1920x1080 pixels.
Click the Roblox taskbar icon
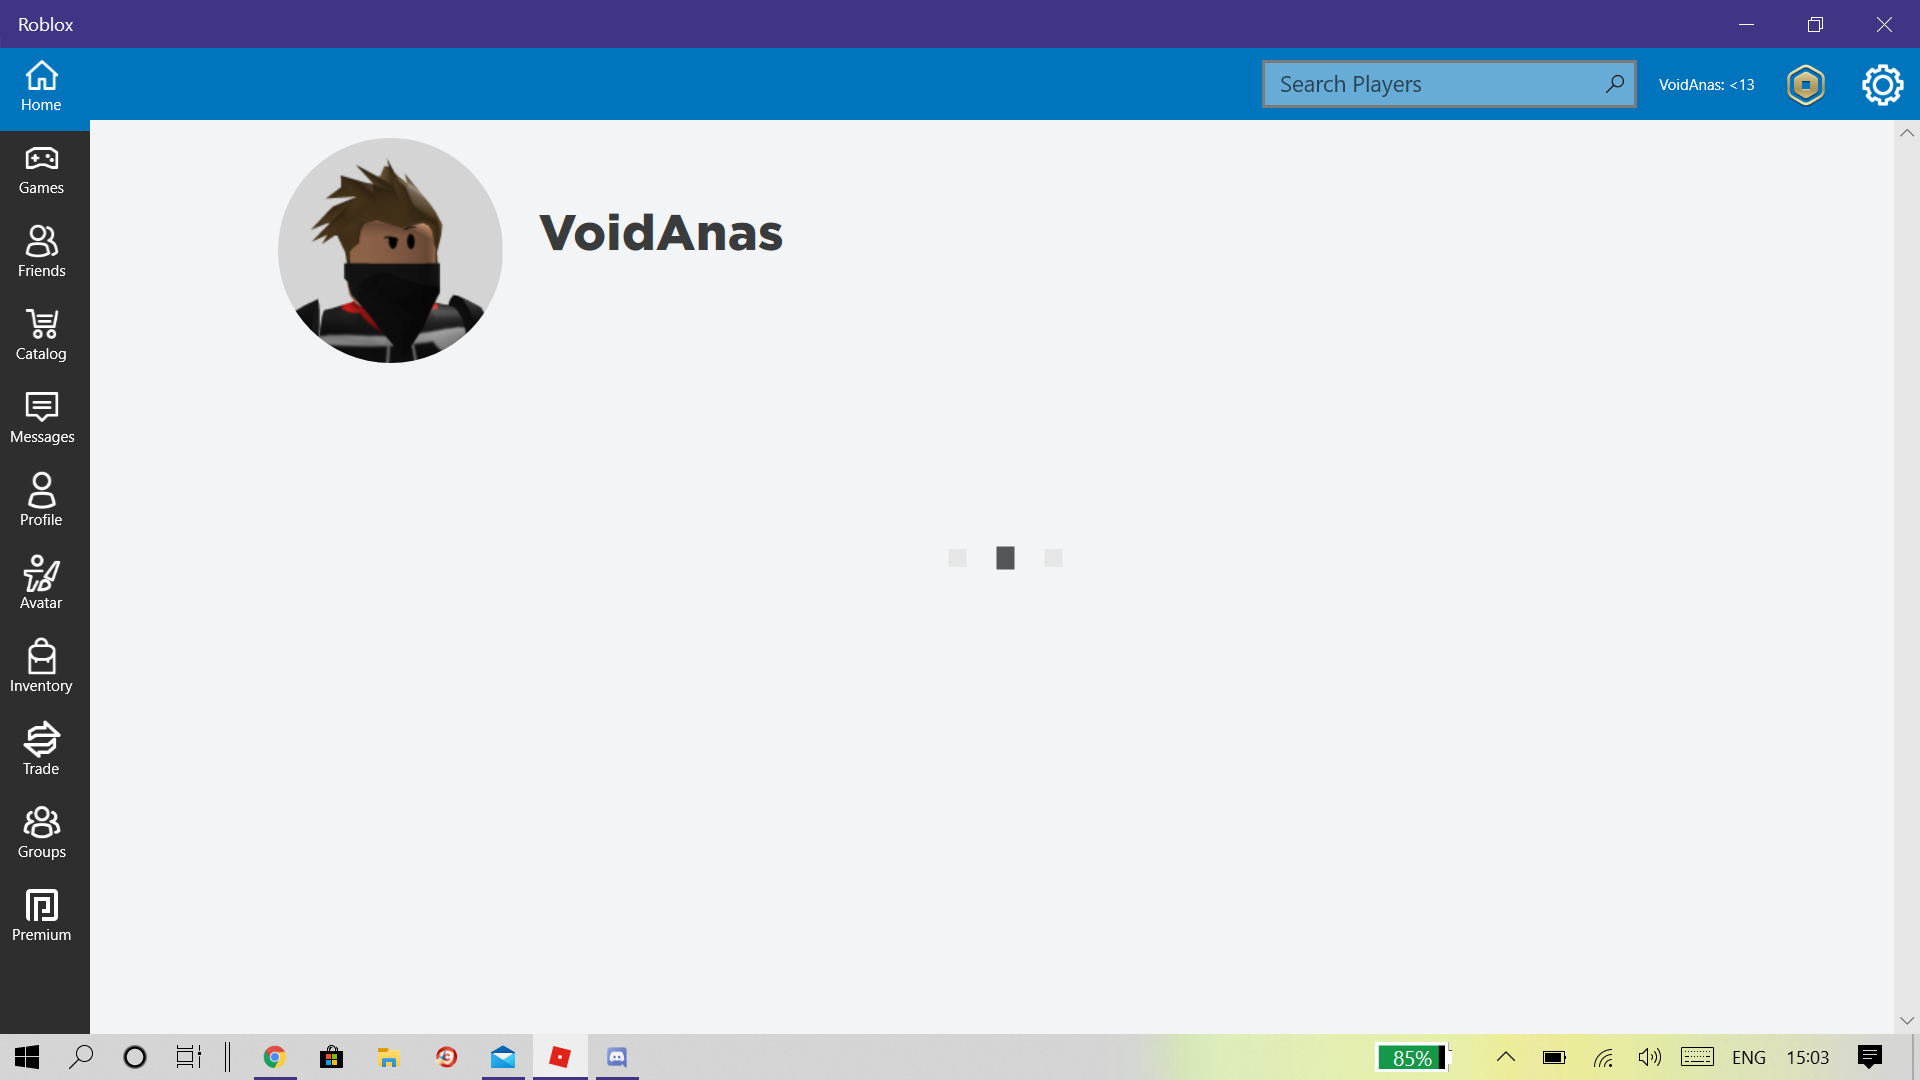[559, 1056]
